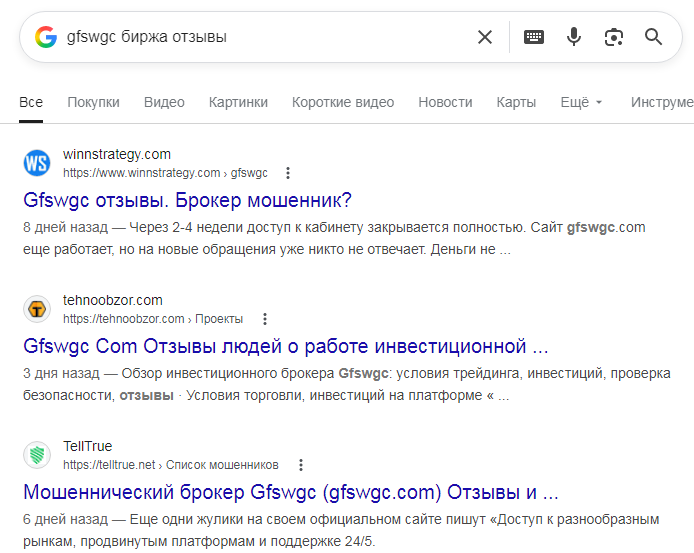Click the magnifying glass search button
Viewport: 694px width, 553px height.
pos(653,37)
